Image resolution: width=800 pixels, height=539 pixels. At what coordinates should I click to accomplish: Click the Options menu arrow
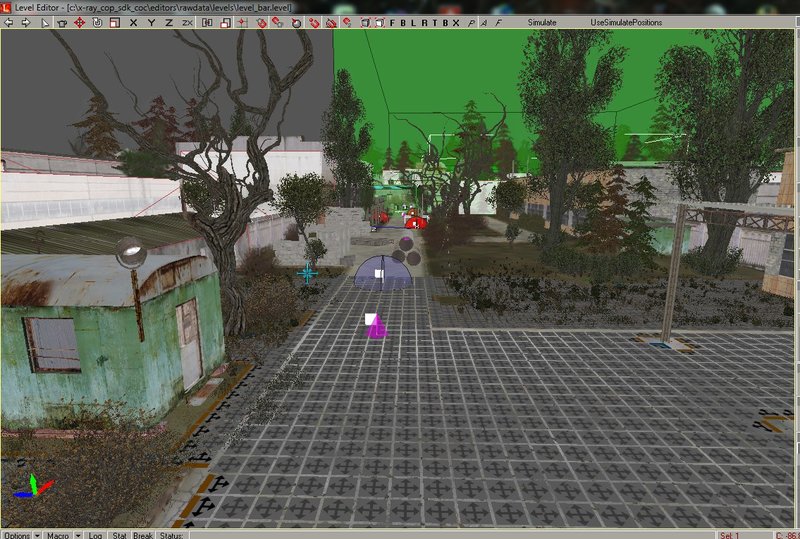(x=37, y=534)
